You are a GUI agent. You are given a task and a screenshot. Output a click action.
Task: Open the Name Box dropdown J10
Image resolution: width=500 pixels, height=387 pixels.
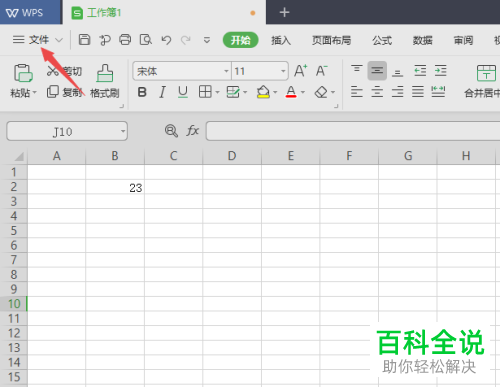pyautogui.click(x=123, y=131)
